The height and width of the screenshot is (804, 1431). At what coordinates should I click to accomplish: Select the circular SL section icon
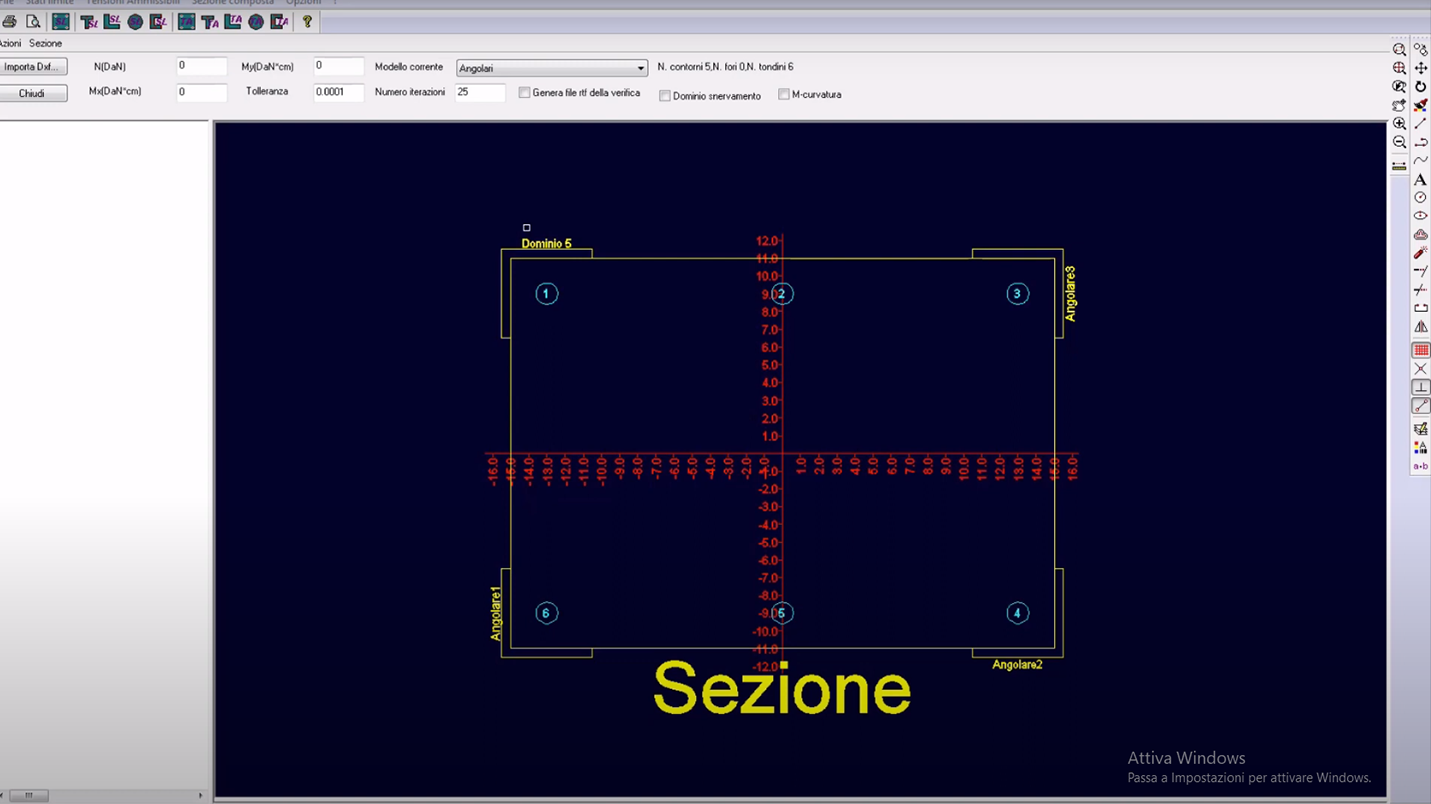pos(135,21)
